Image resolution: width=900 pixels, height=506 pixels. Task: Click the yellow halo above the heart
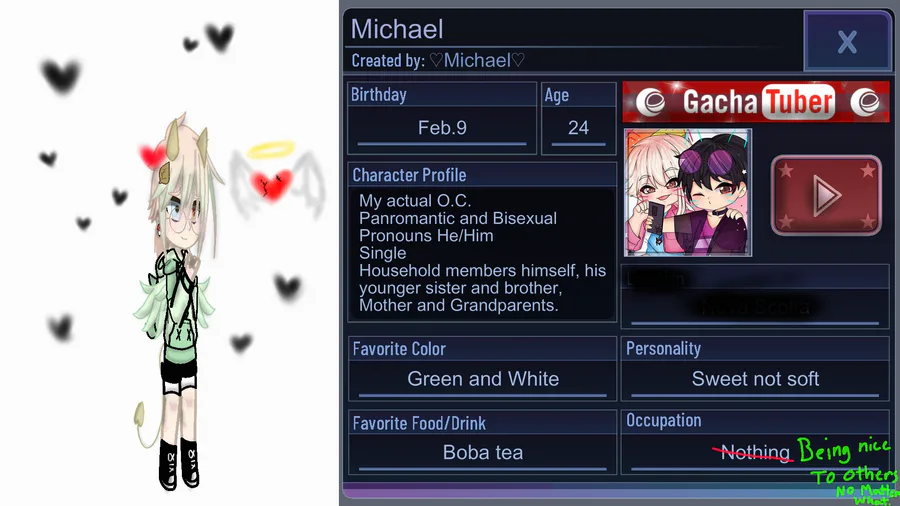pos(271,150)
